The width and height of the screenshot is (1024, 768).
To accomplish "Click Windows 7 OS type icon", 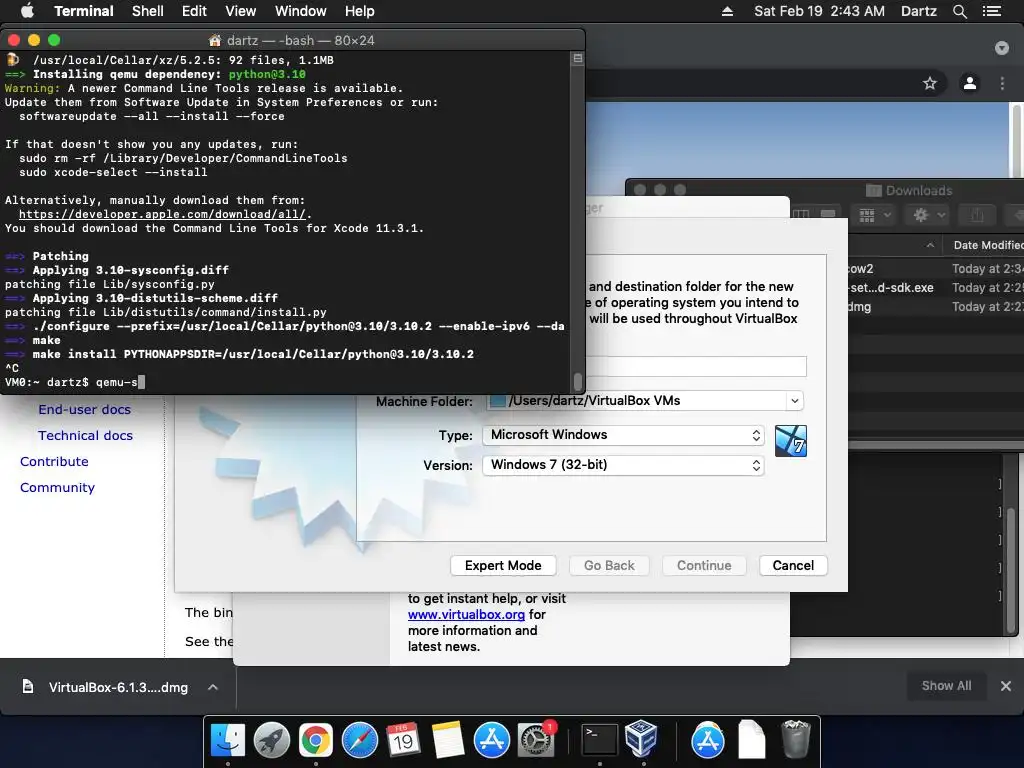I will [791, 441].
